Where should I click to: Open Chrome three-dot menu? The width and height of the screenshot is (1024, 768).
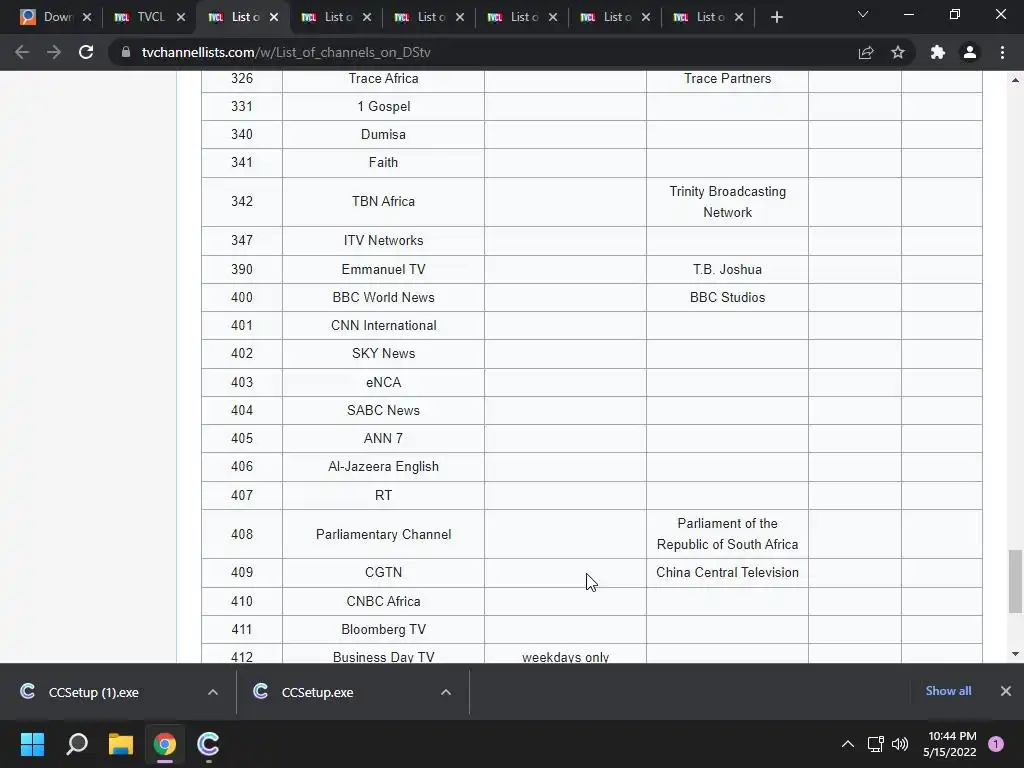(x=1002, y=52)
